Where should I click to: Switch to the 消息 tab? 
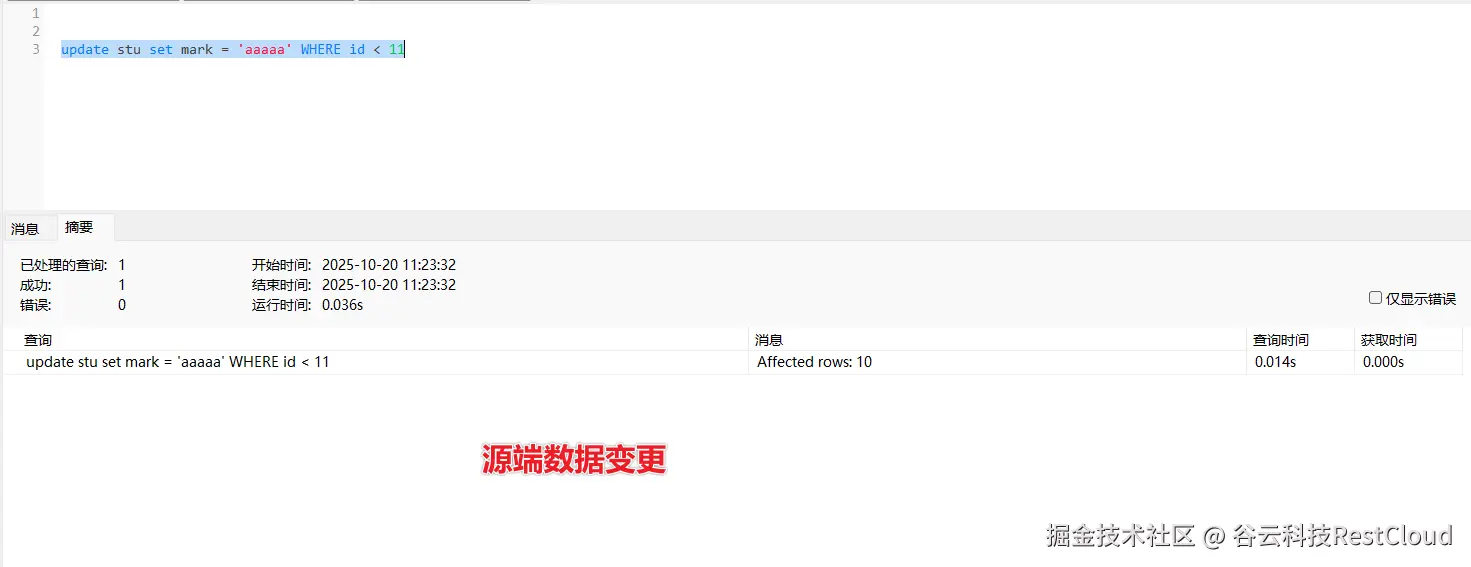coord(25,228)
